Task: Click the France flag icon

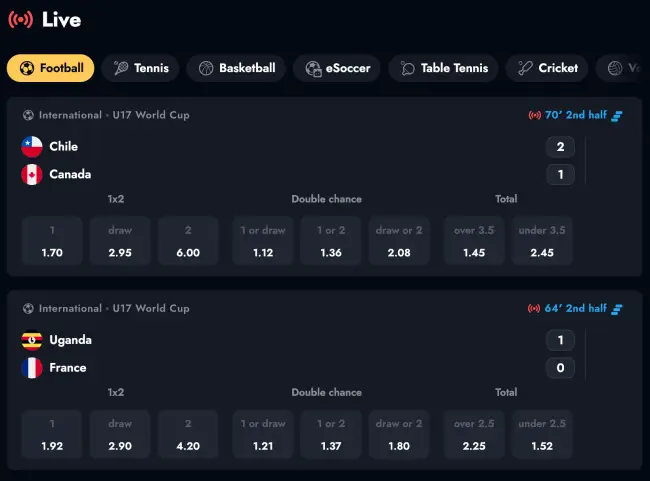Action: point(32,368)
